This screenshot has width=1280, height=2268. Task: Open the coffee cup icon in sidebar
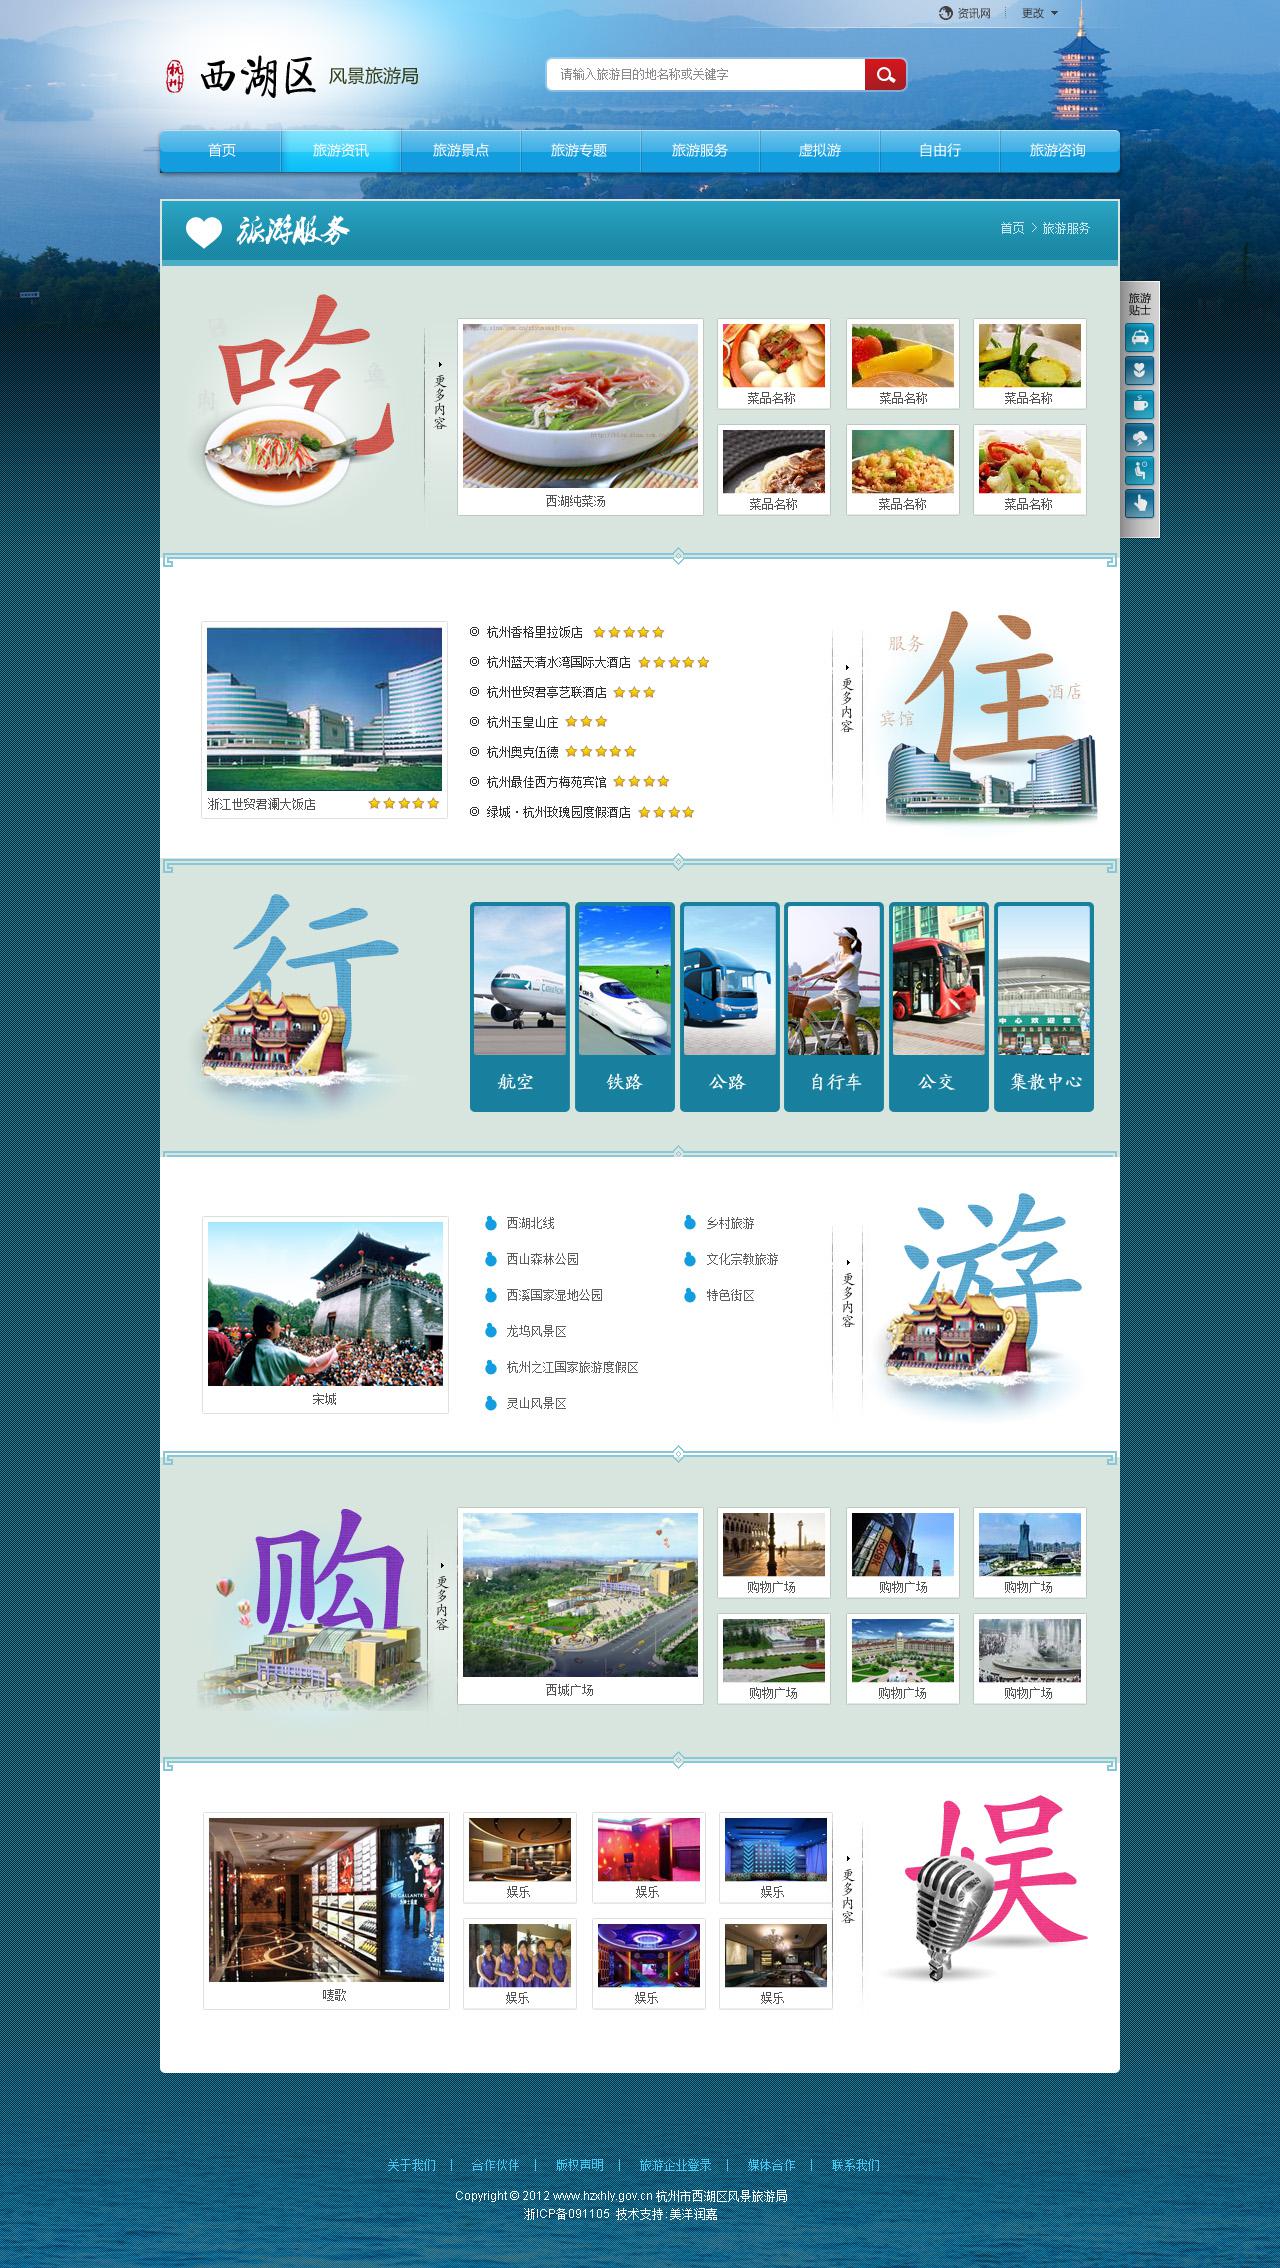[x=1139, y=404]
